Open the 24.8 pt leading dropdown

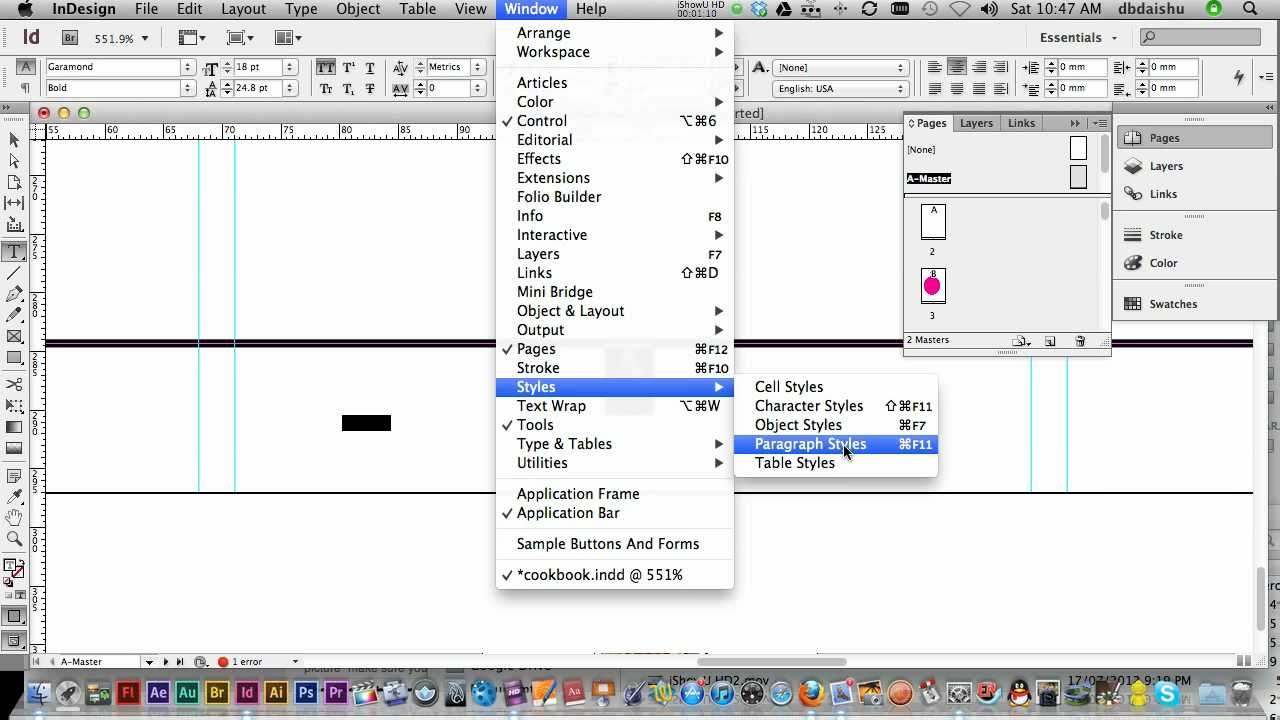(x=289, y=88)
